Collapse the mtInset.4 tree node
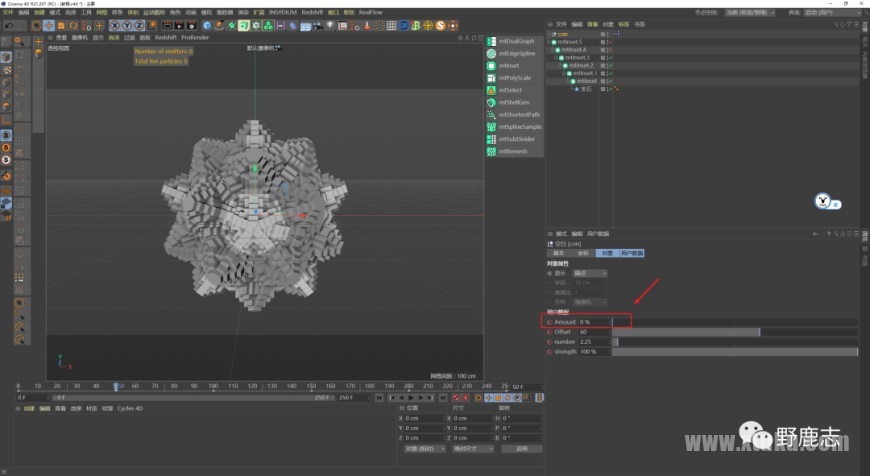 pyautogui.click(x=553, y=49)
